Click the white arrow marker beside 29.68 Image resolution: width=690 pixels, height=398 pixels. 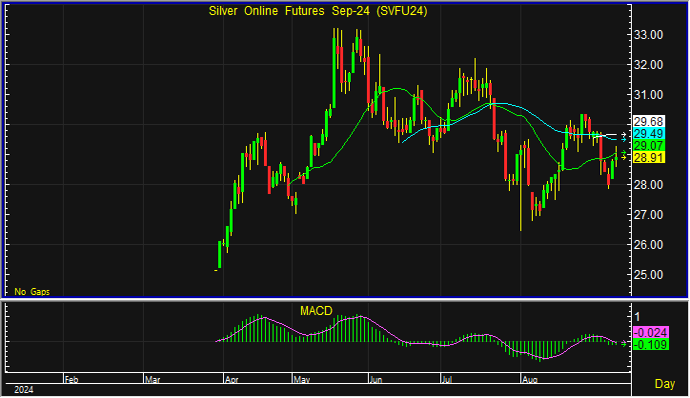[624, 134]
